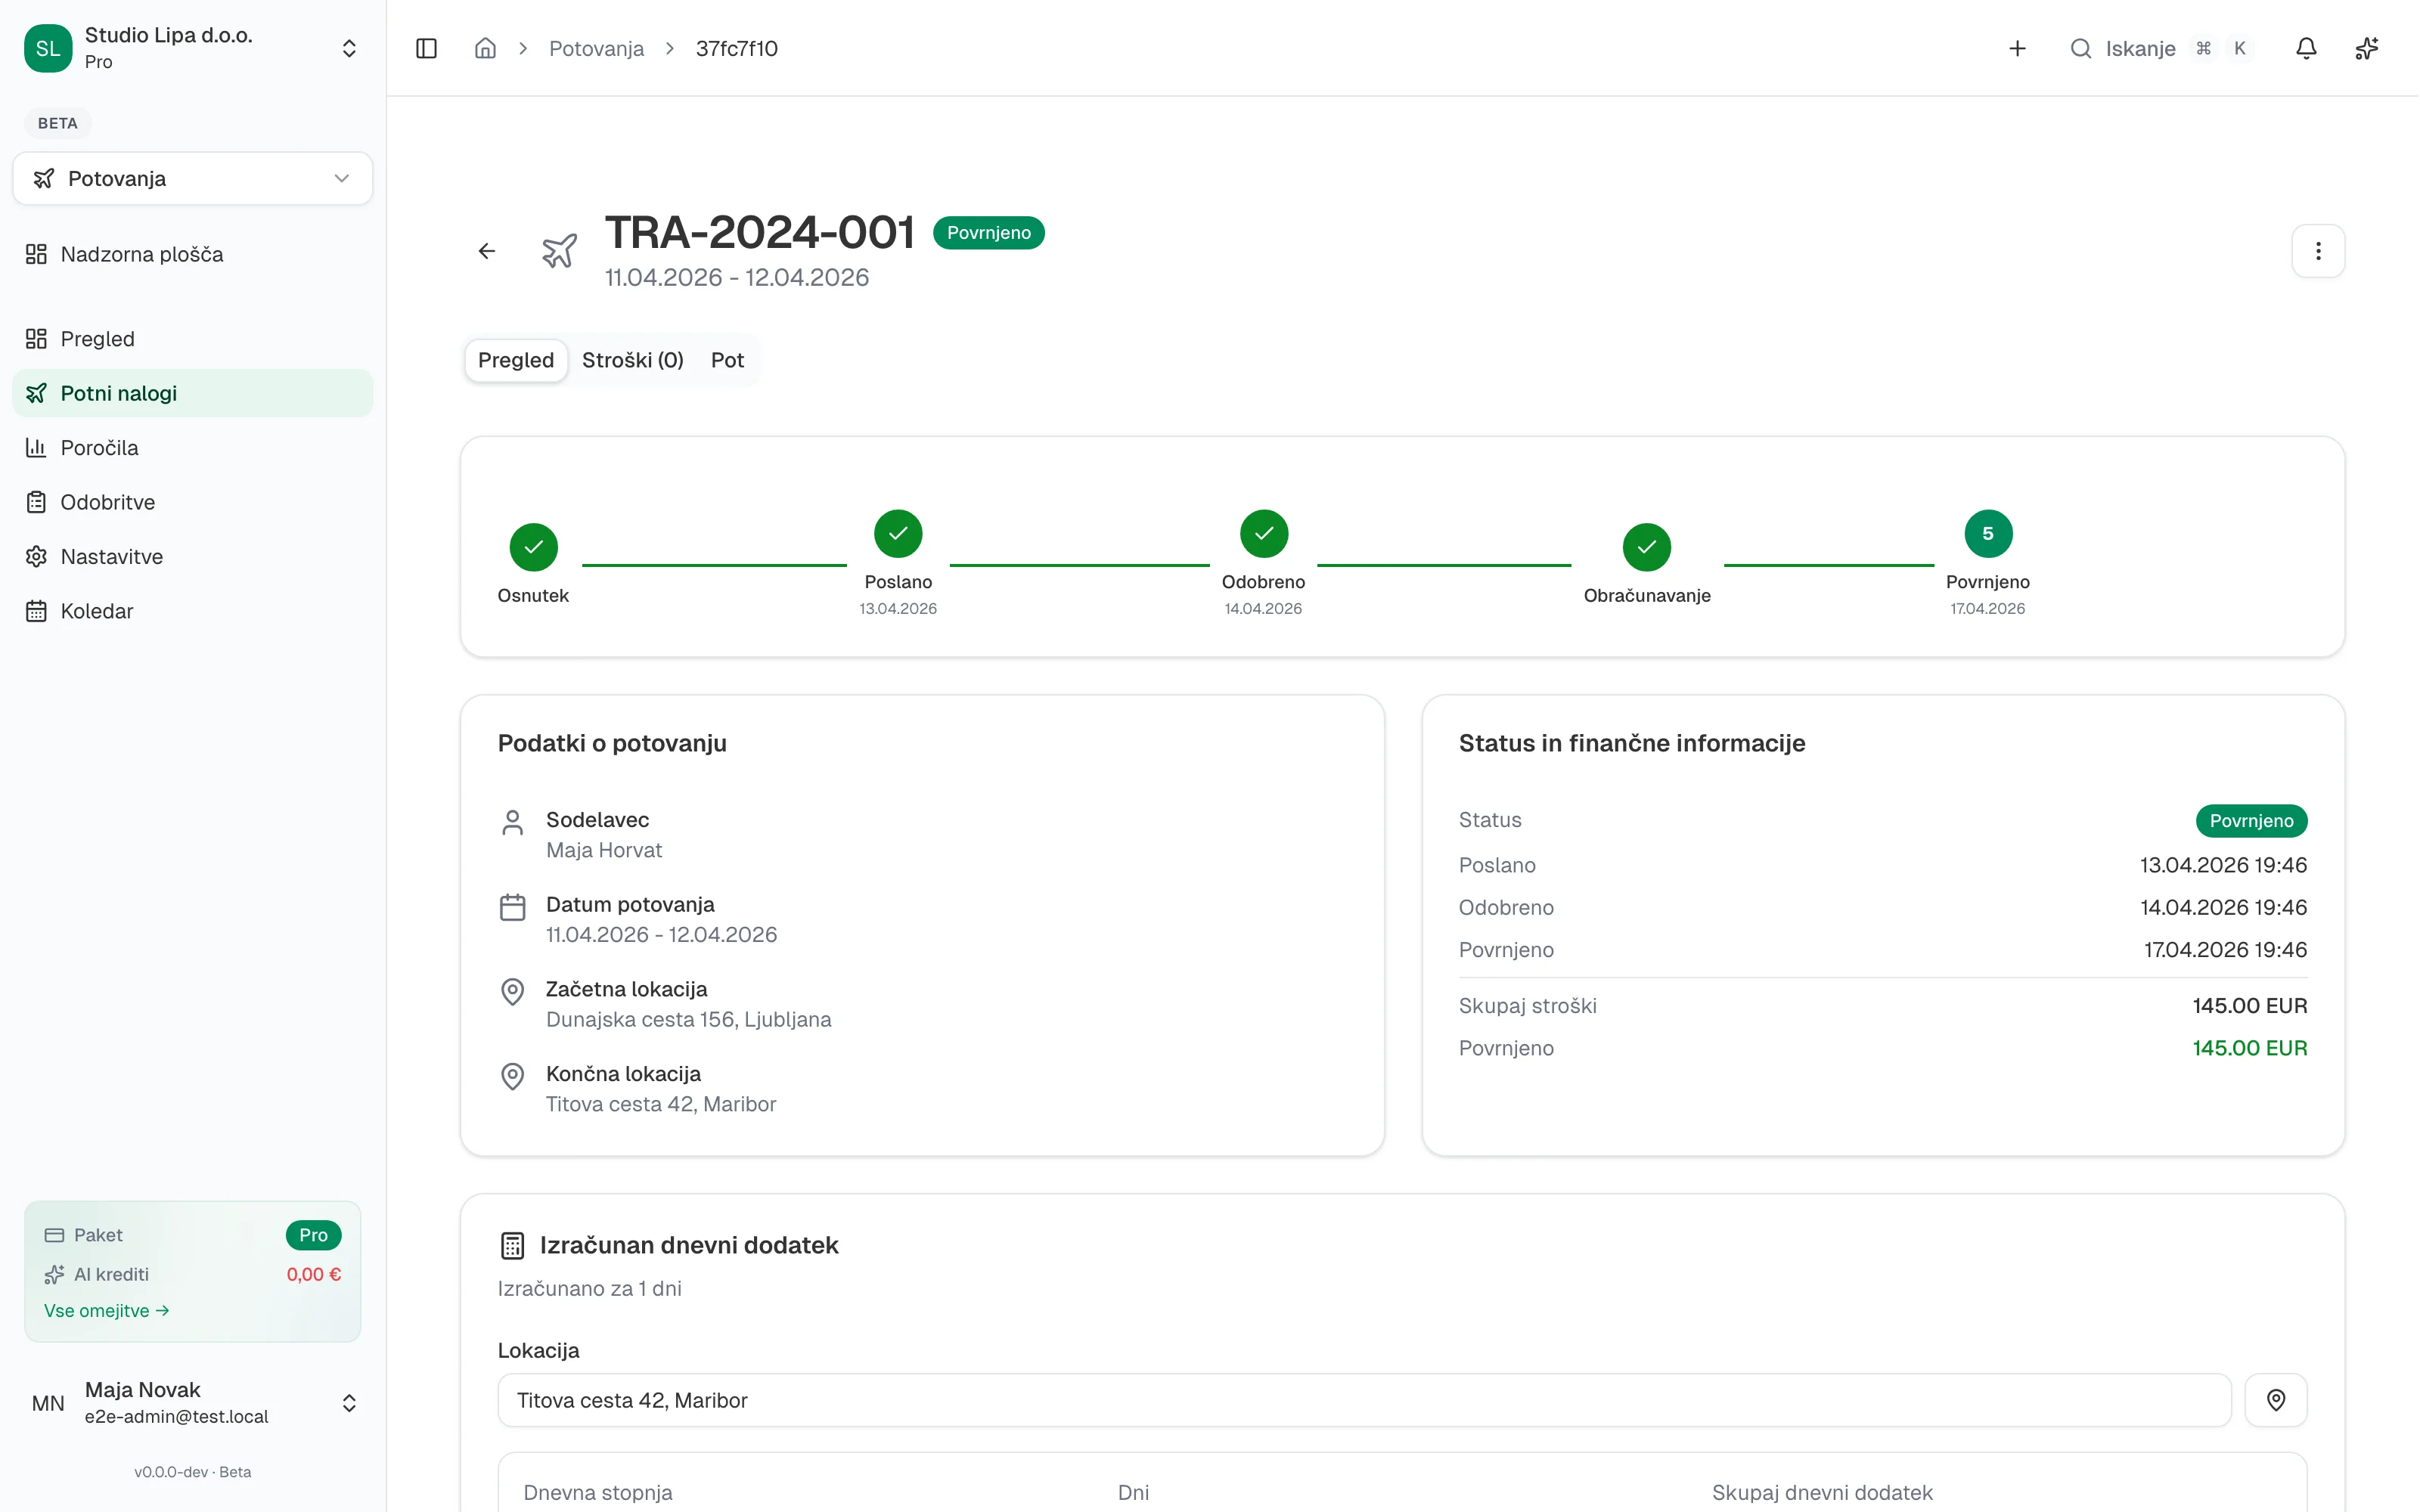Open Nastavitve in the sidebar
Image resolution: width=2420 pixels, height=1512 pixels.
point(193,557)
